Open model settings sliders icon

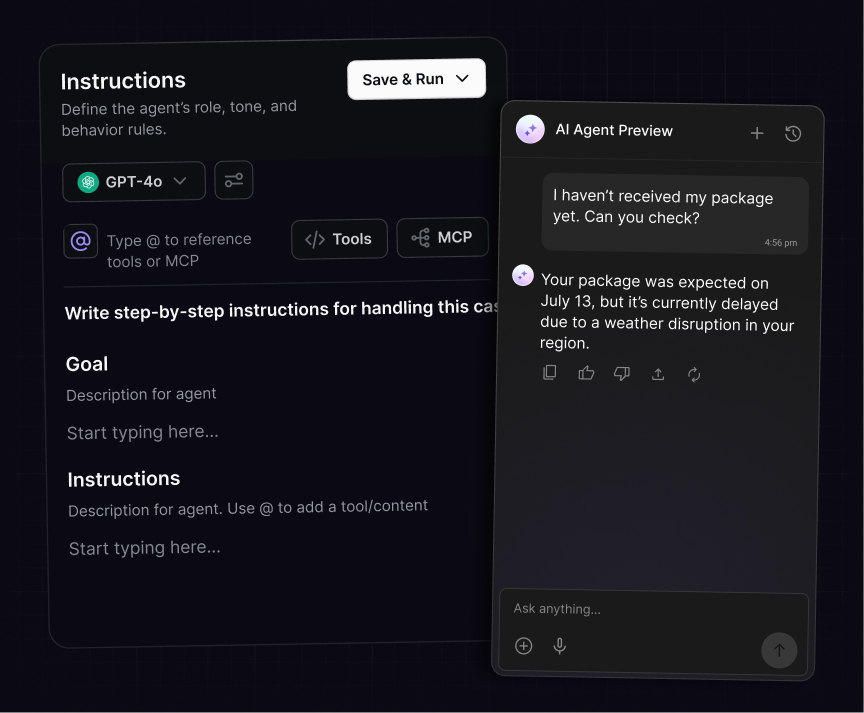234,181
